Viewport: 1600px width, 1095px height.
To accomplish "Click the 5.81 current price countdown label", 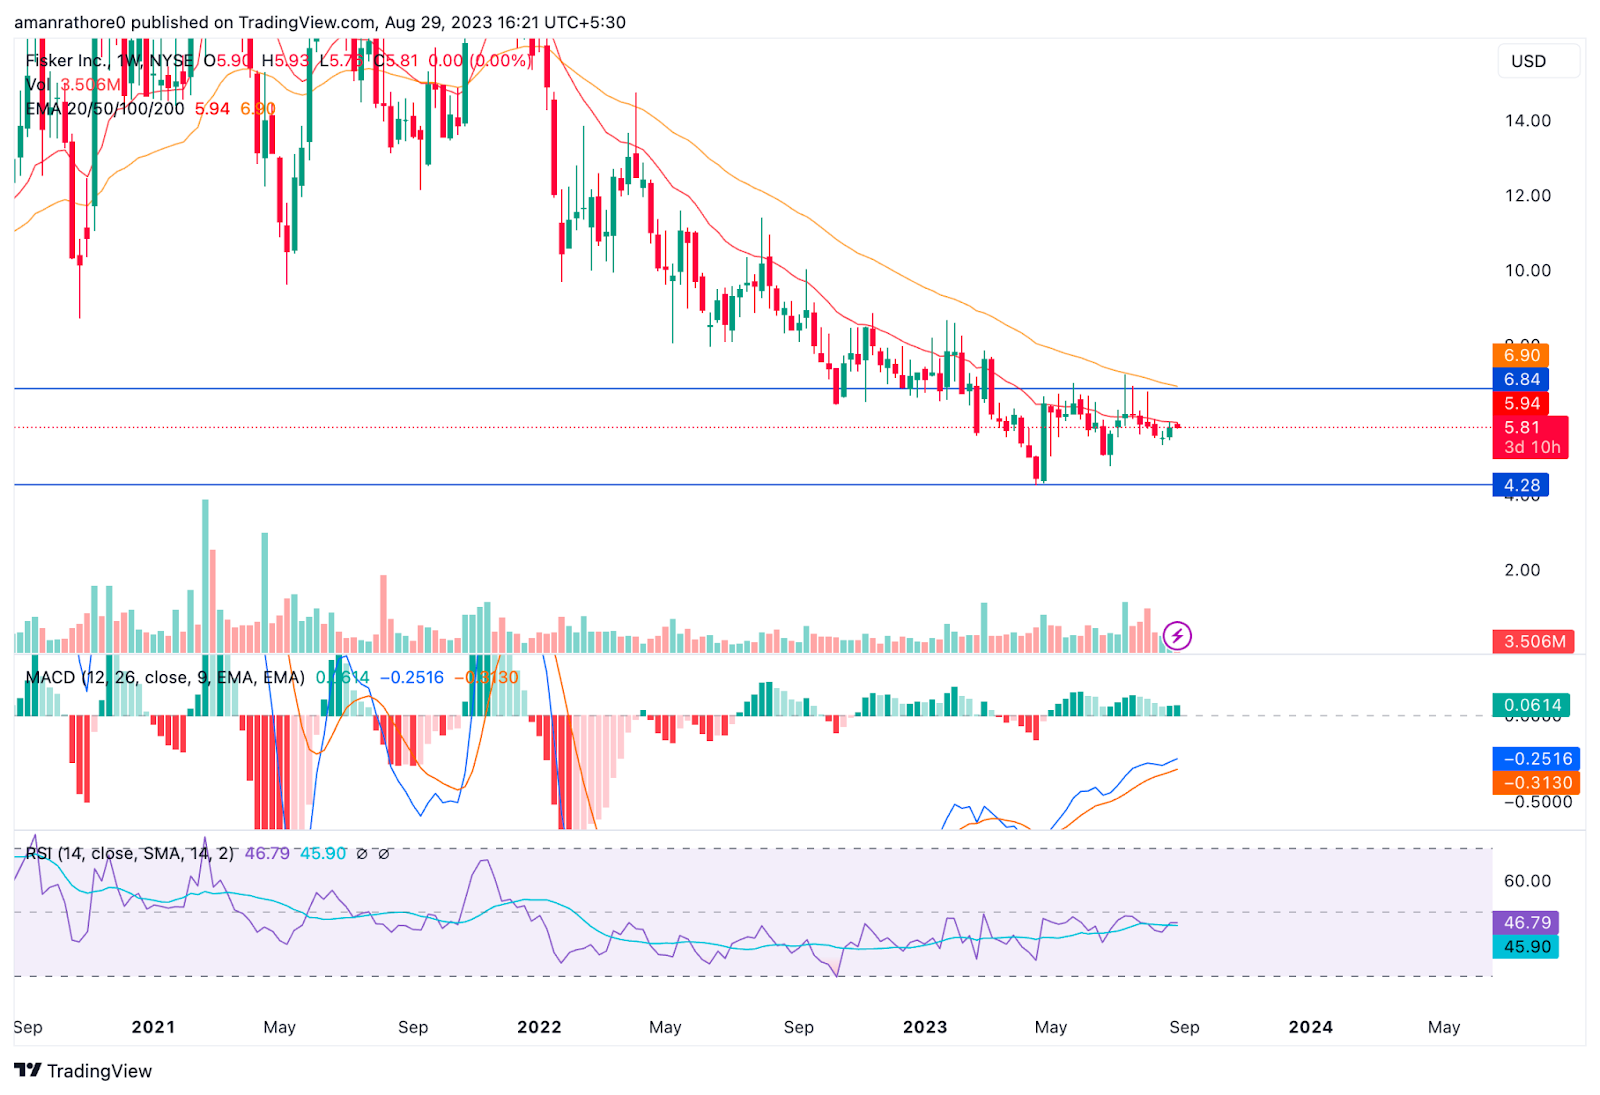I will (1530, 437).
